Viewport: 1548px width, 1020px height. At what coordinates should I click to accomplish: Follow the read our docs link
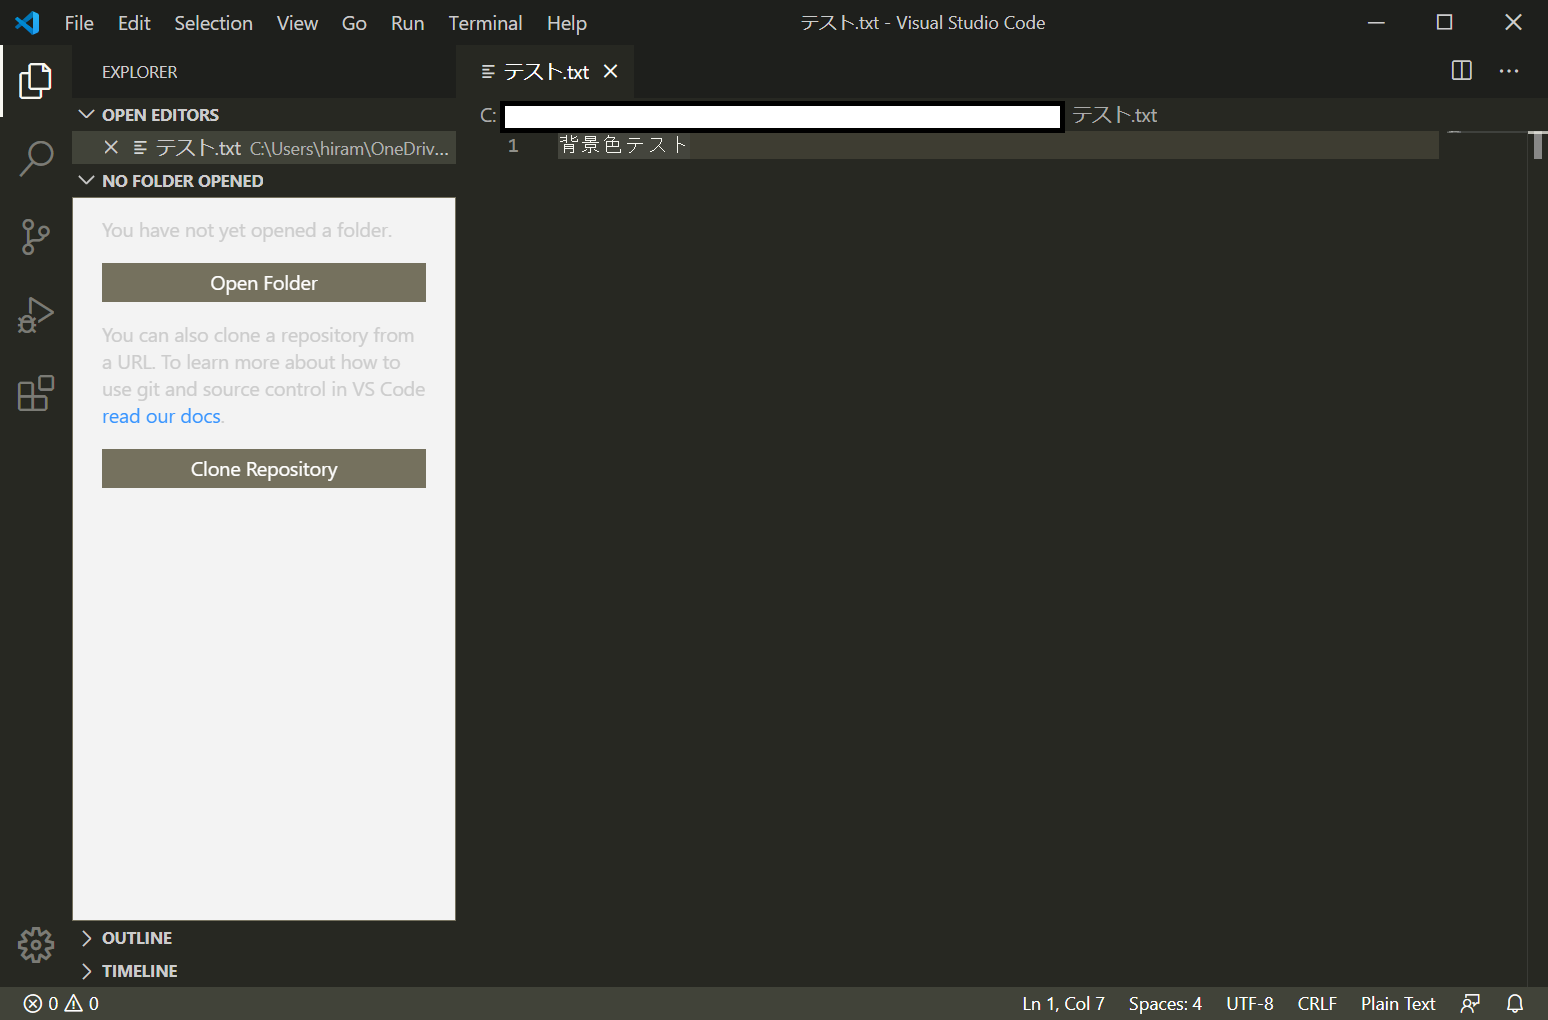161,416
